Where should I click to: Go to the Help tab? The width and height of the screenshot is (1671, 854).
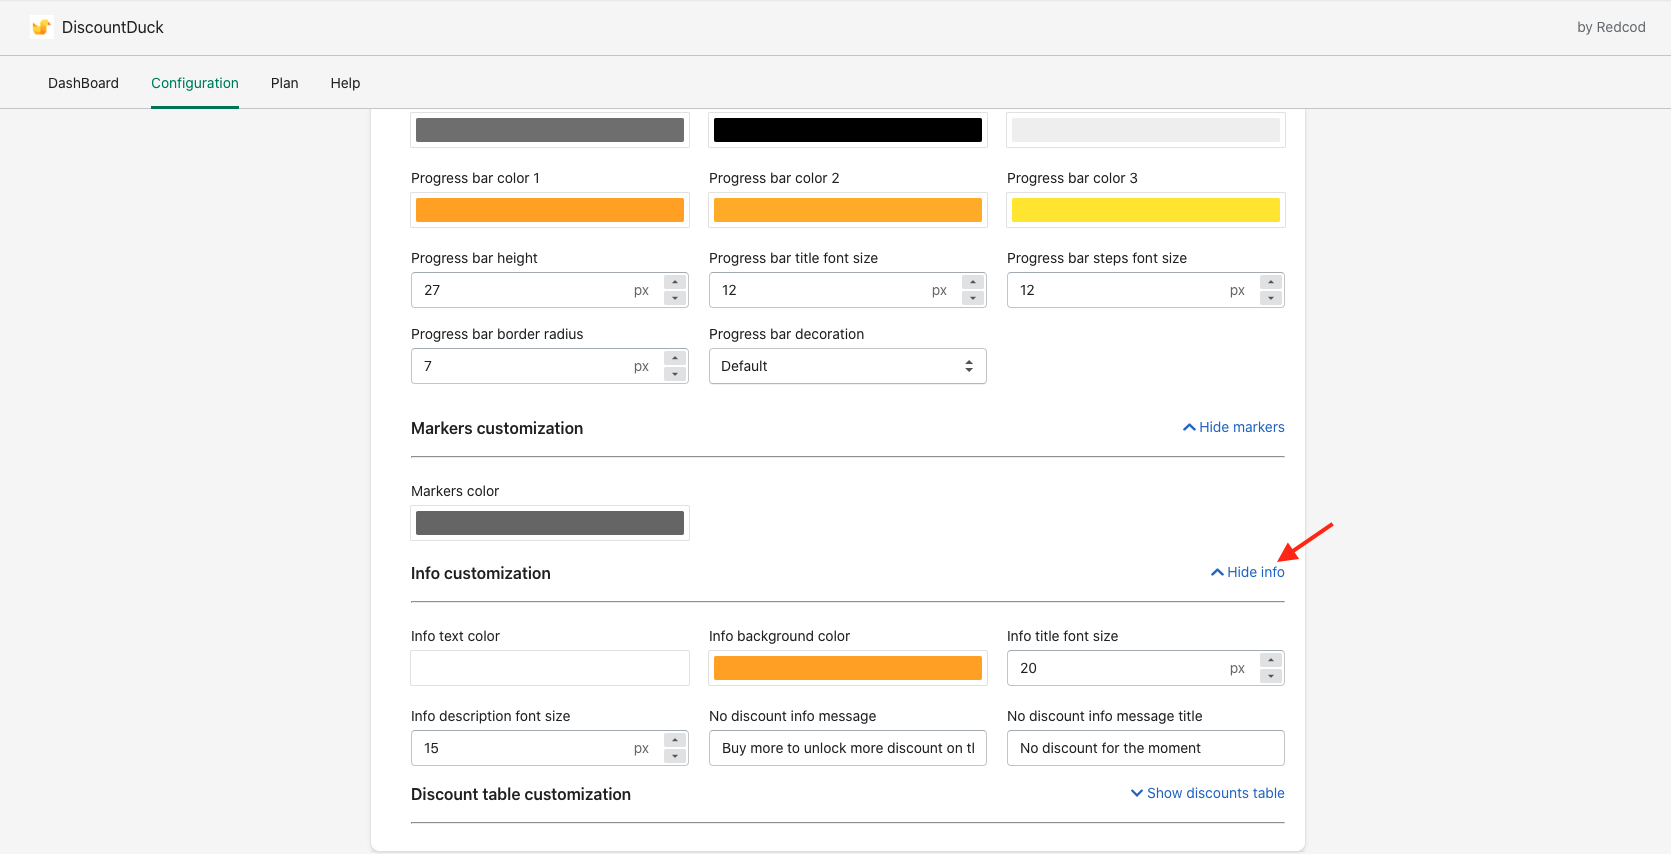[x=345, y=83]
